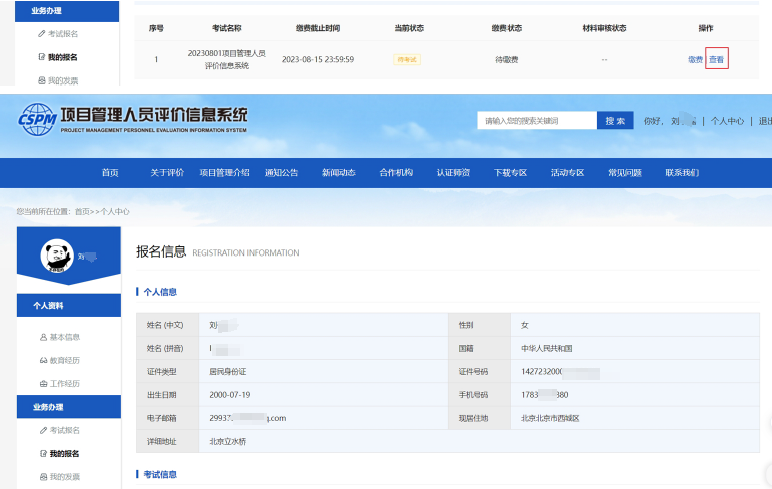Click the CSPM logo icon

click(x=37, y=120)
